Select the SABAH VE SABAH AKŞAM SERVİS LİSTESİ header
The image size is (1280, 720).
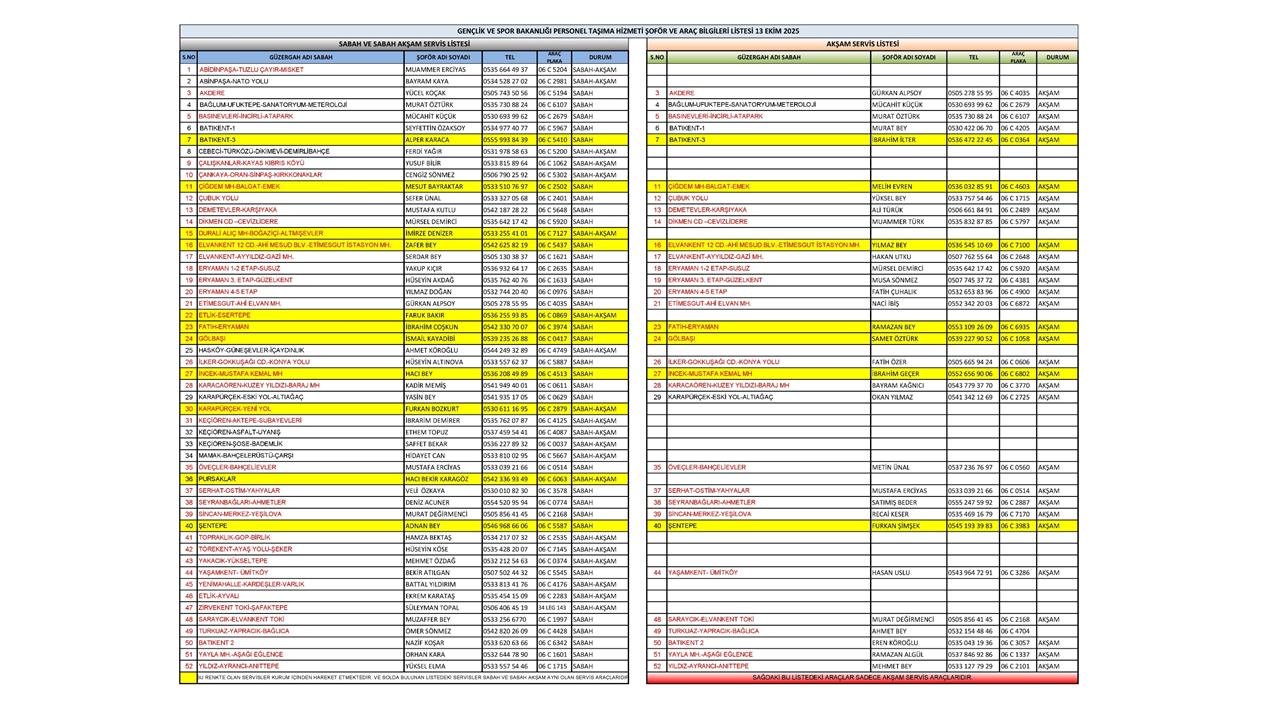pyautogui.click(x=404, y=45)
